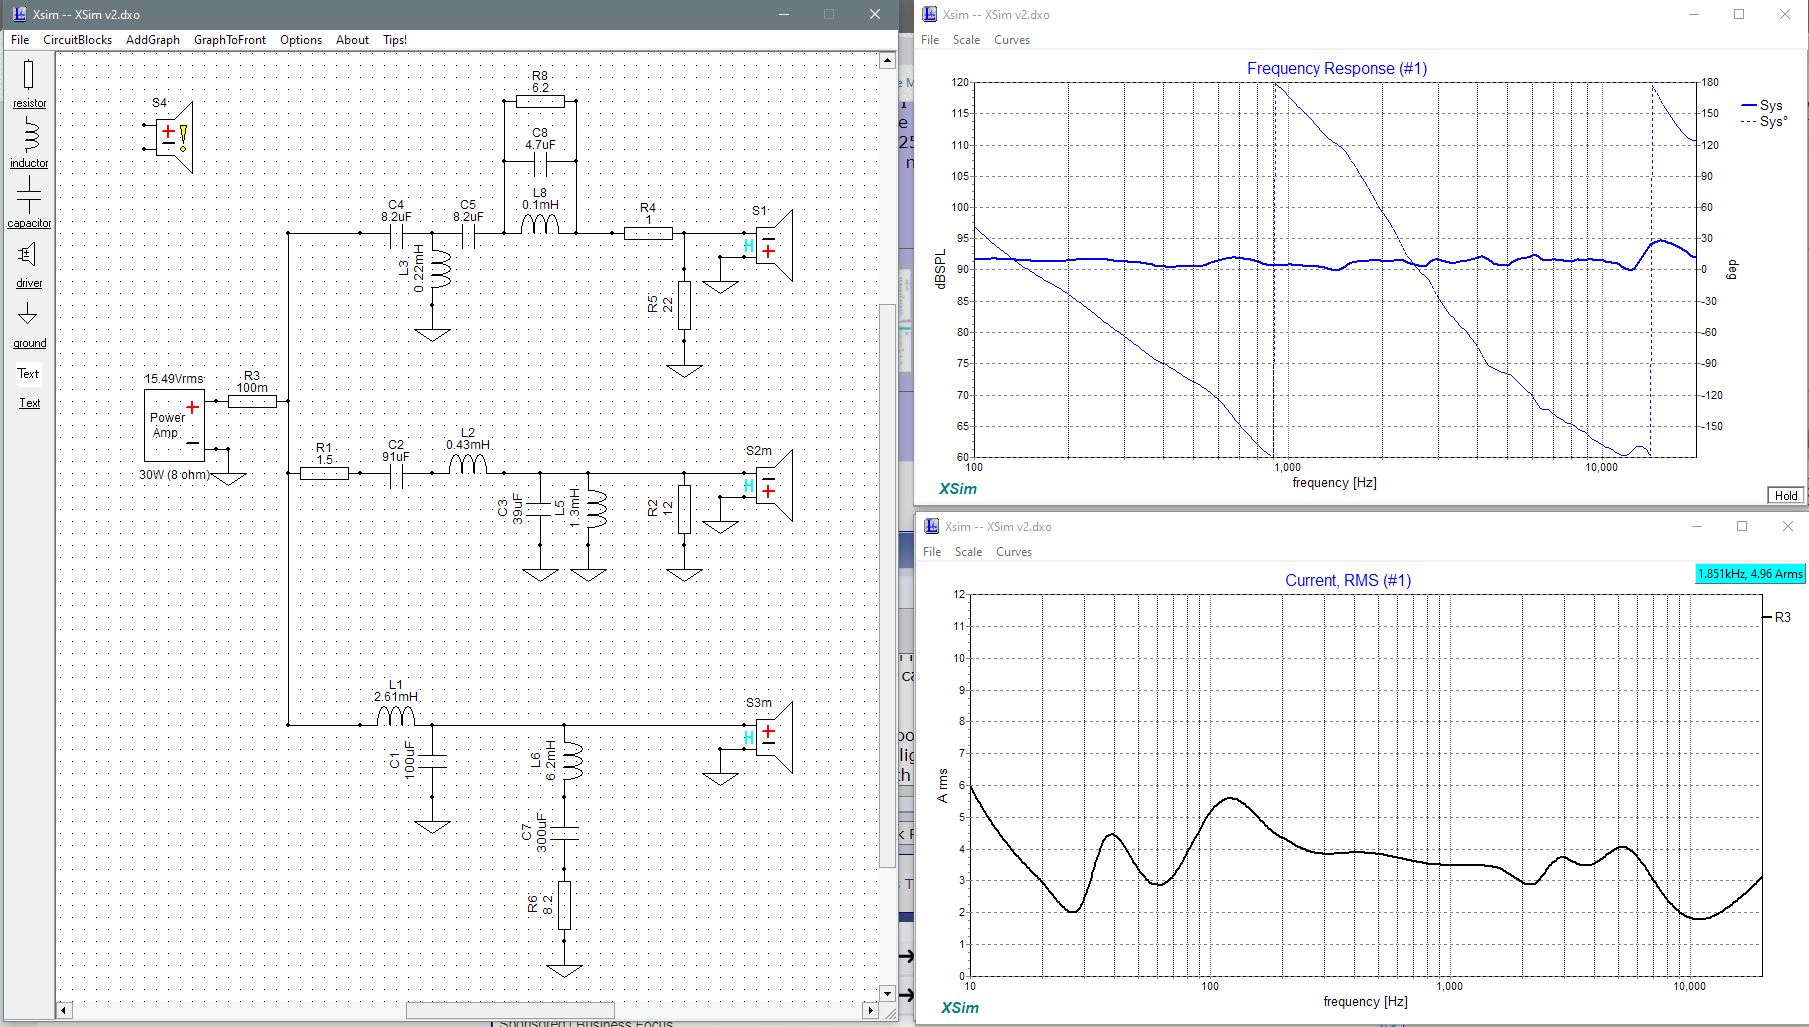Select capacitor C8 4.7uF
The width and height of the screenshot is (1809, 1027).
tap(540, 161)
